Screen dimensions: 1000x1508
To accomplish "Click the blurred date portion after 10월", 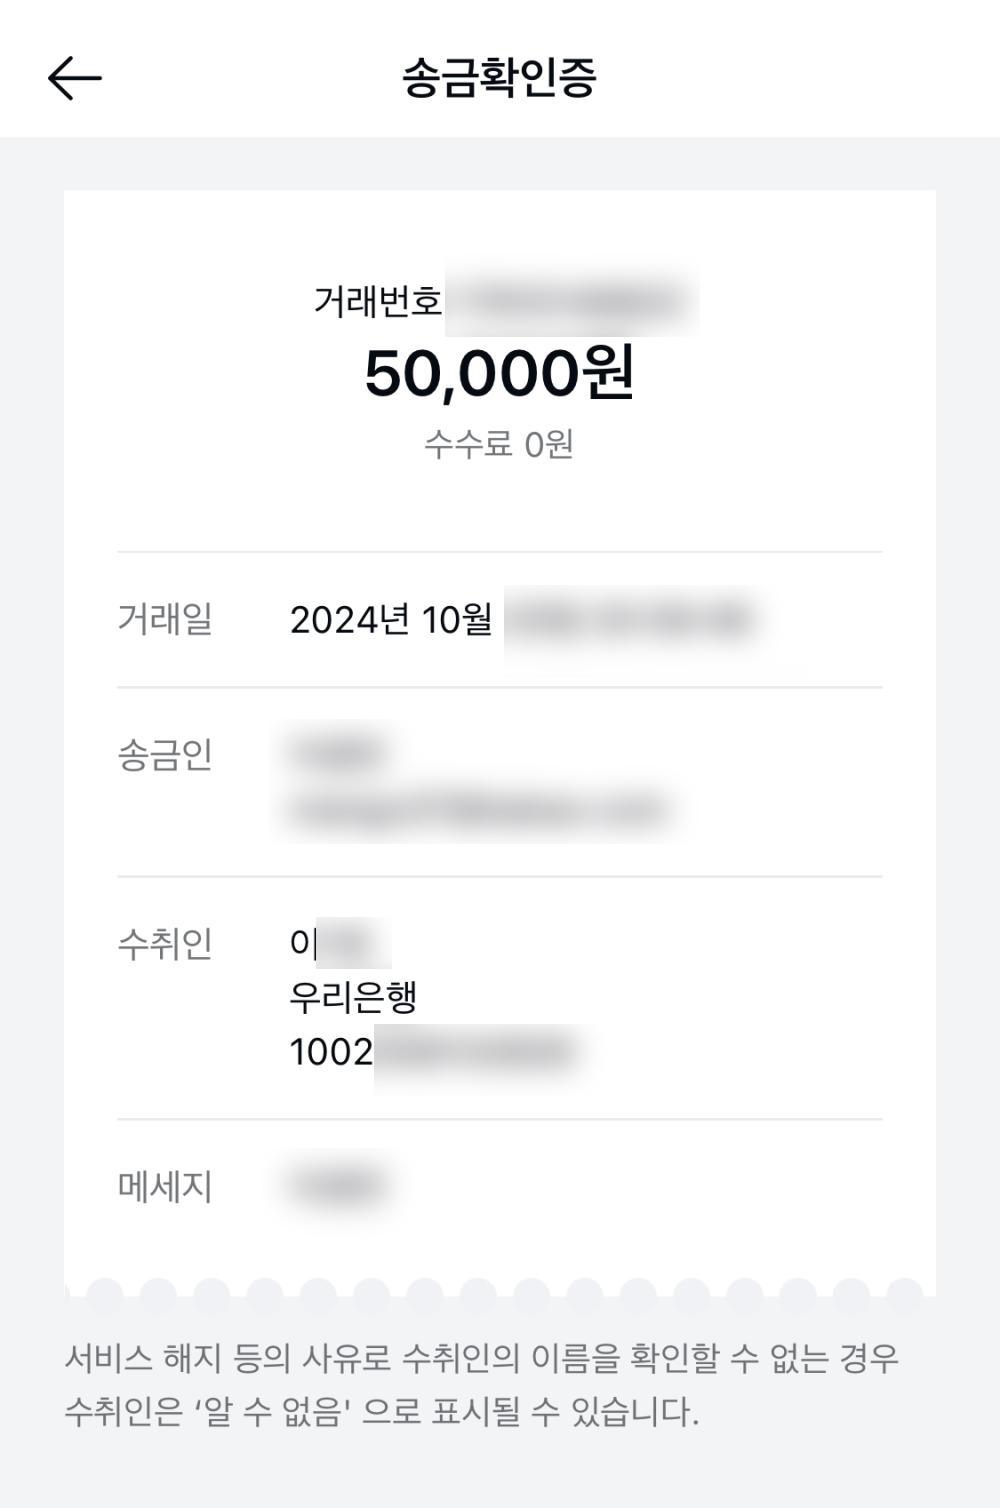I will 628,620.
